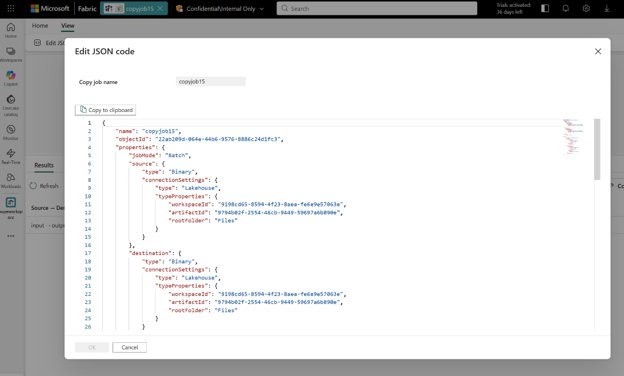Click Copy to clipboard button
This screenshot has width=624, height=376.
105,110
